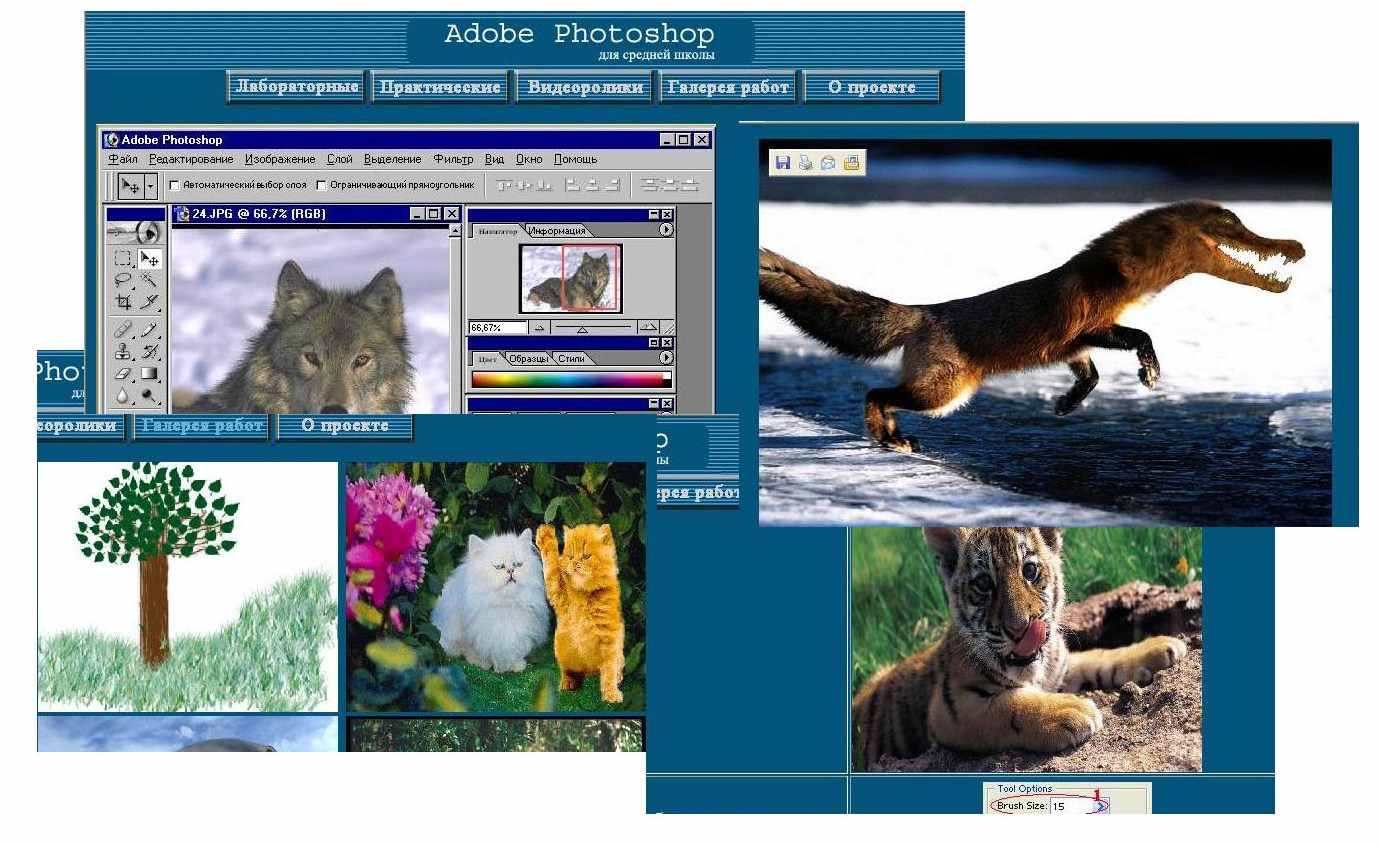Open the Brush Size dropdown arrow
1380x845 pixels.
[x=1100, y=806]
